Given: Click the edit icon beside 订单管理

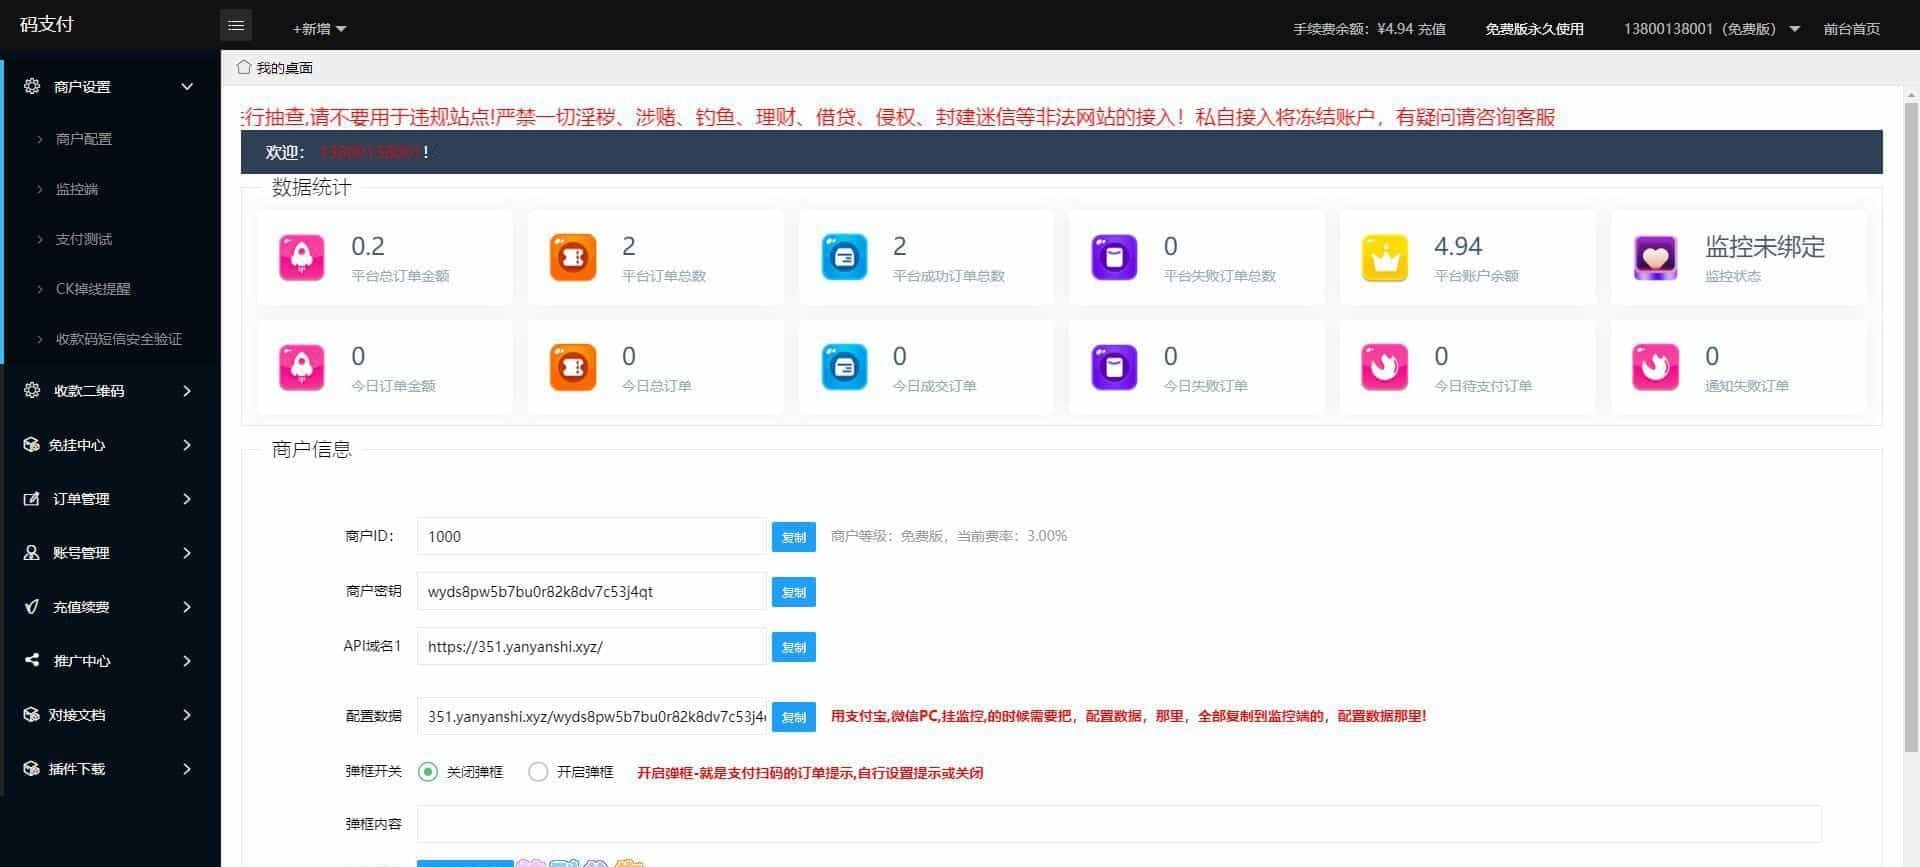Looking at the screenshot, I should coord(32,498).
